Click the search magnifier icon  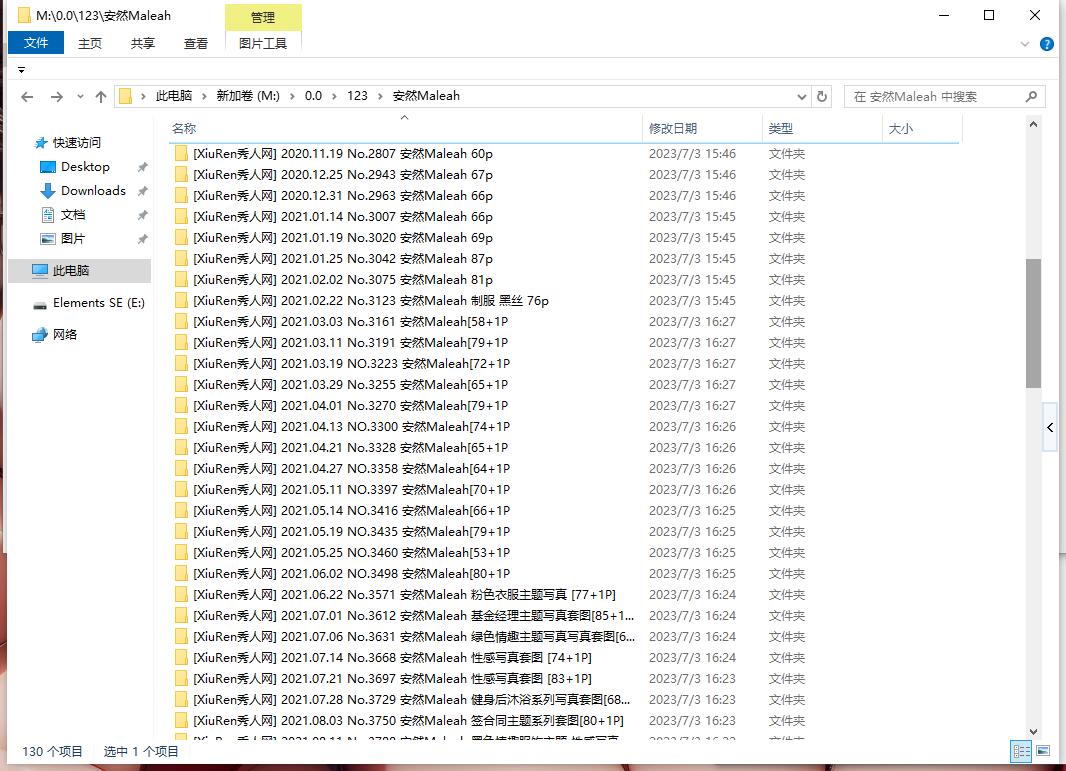1031,97
